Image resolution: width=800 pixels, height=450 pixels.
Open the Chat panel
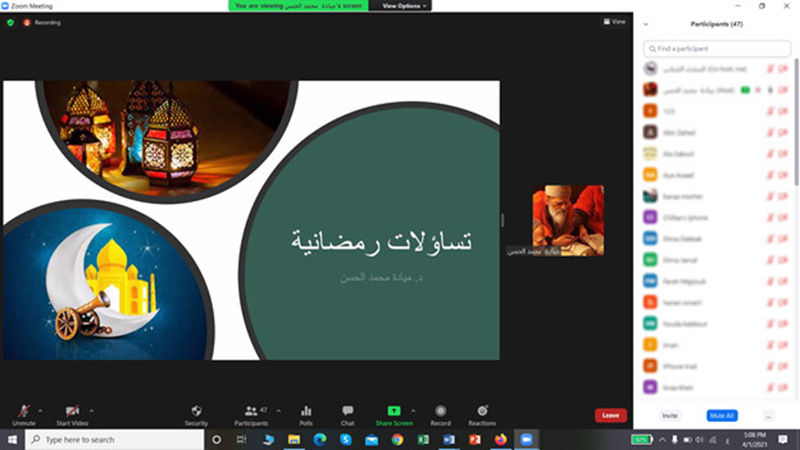(347, 411)
